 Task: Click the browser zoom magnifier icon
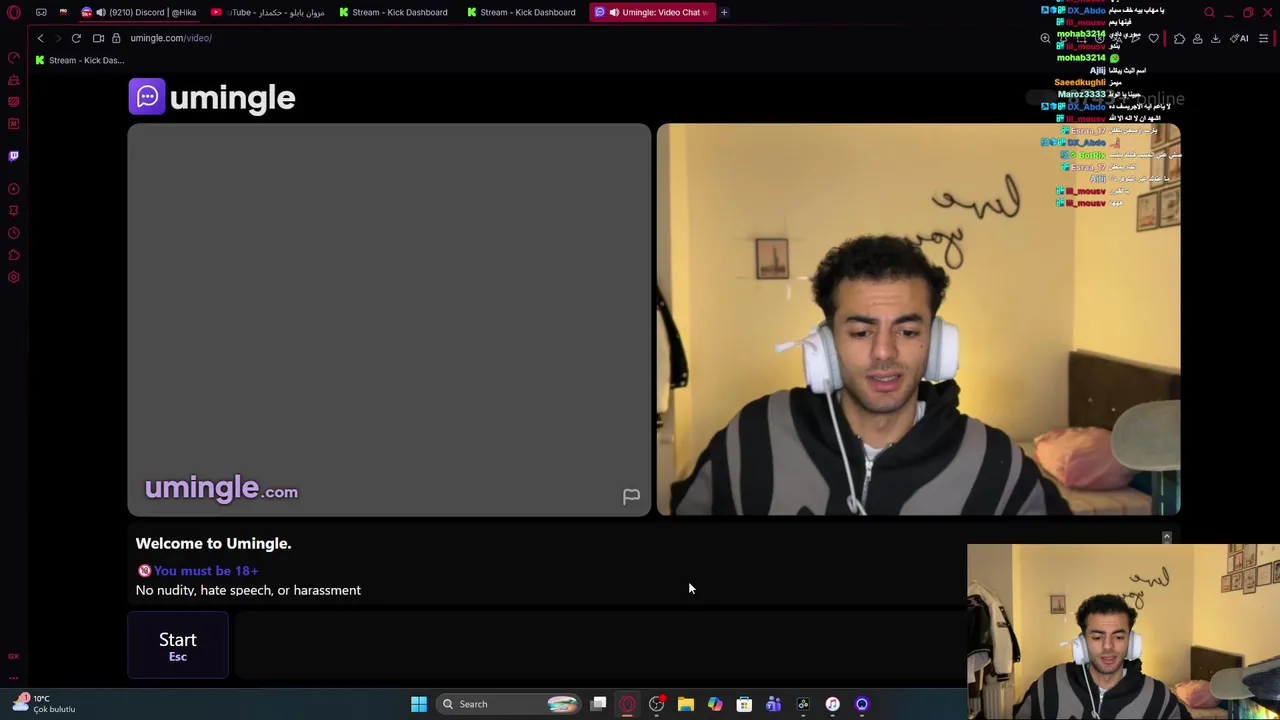point(1045,38)
